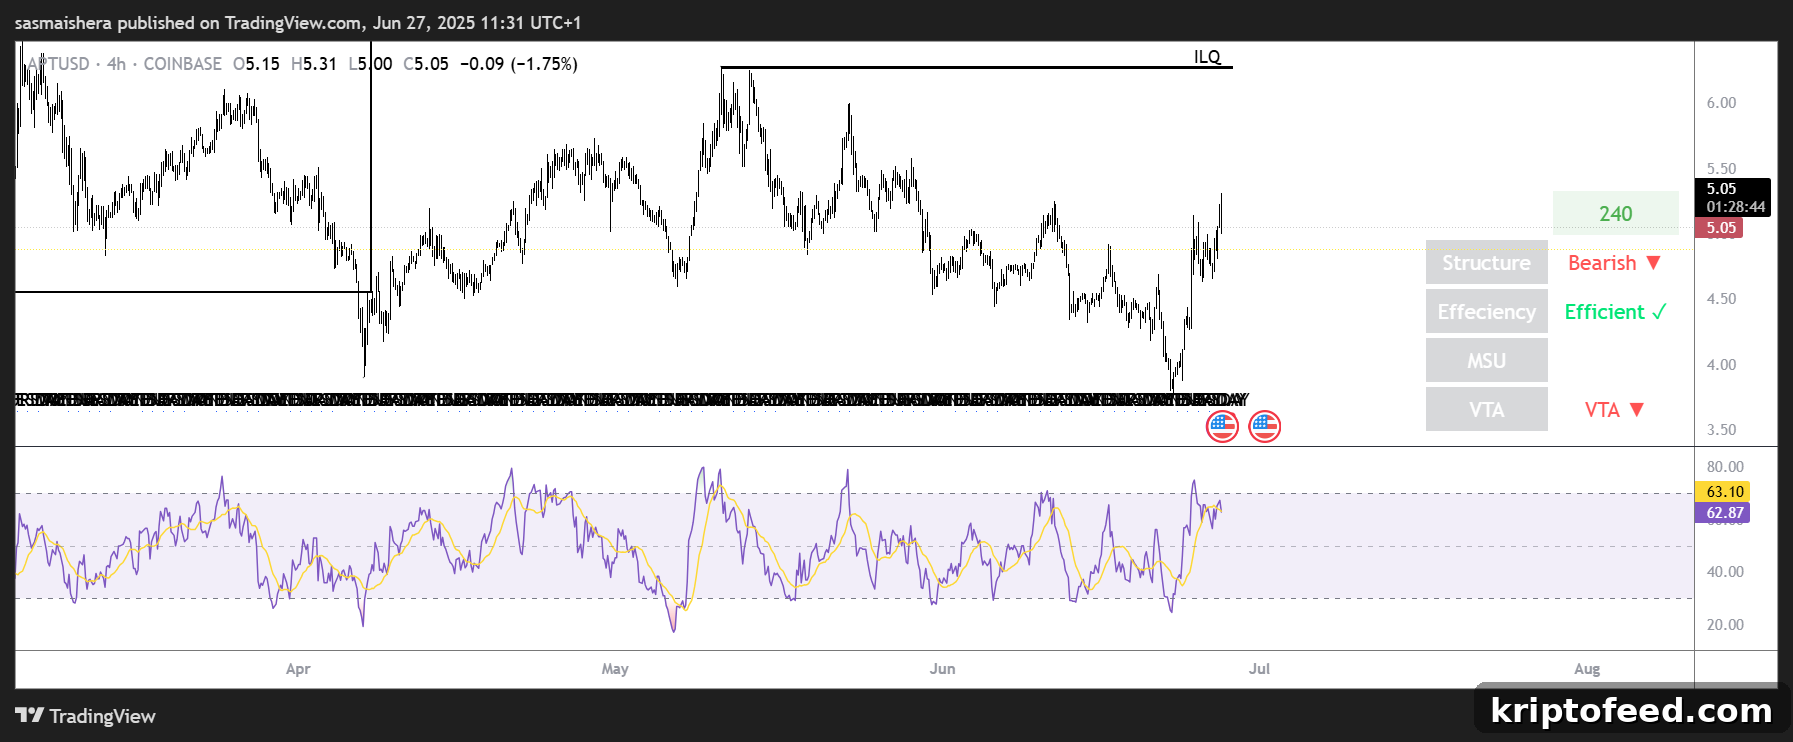Click the 6.00 price axis label
Image resolution: width=1793 pixels, height=742 pixels.
click(x=1721, y=103)
